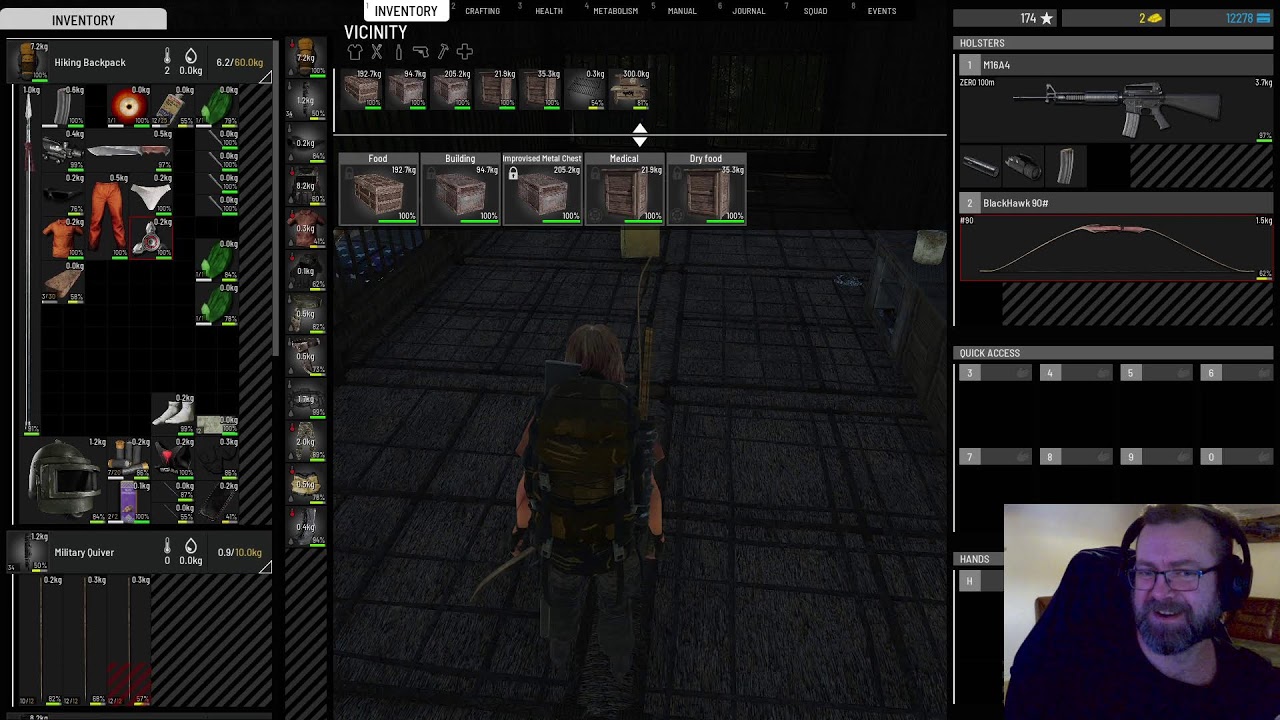Click the up arrow on vicinity divider

tap(640, 127)
